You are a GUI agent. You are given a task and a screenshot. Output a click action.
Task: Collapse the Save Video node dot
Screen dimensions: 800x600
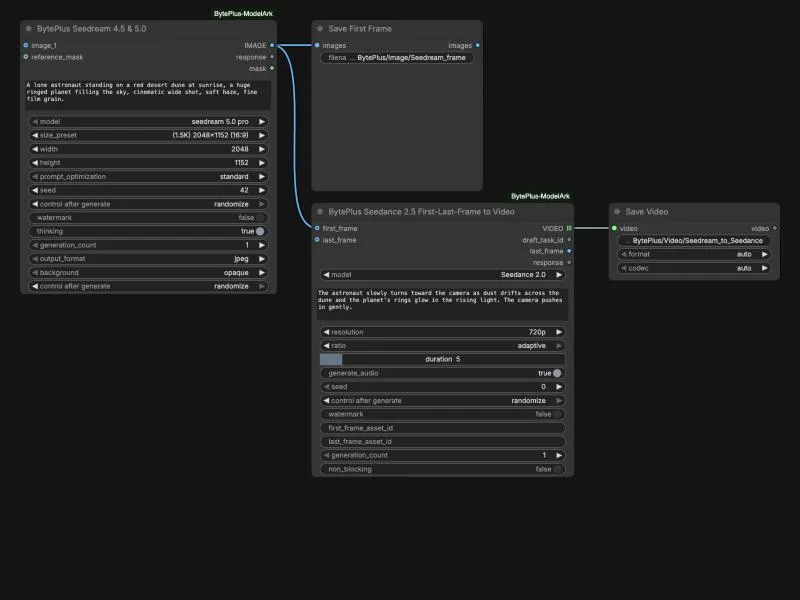[x=617, y=211]
